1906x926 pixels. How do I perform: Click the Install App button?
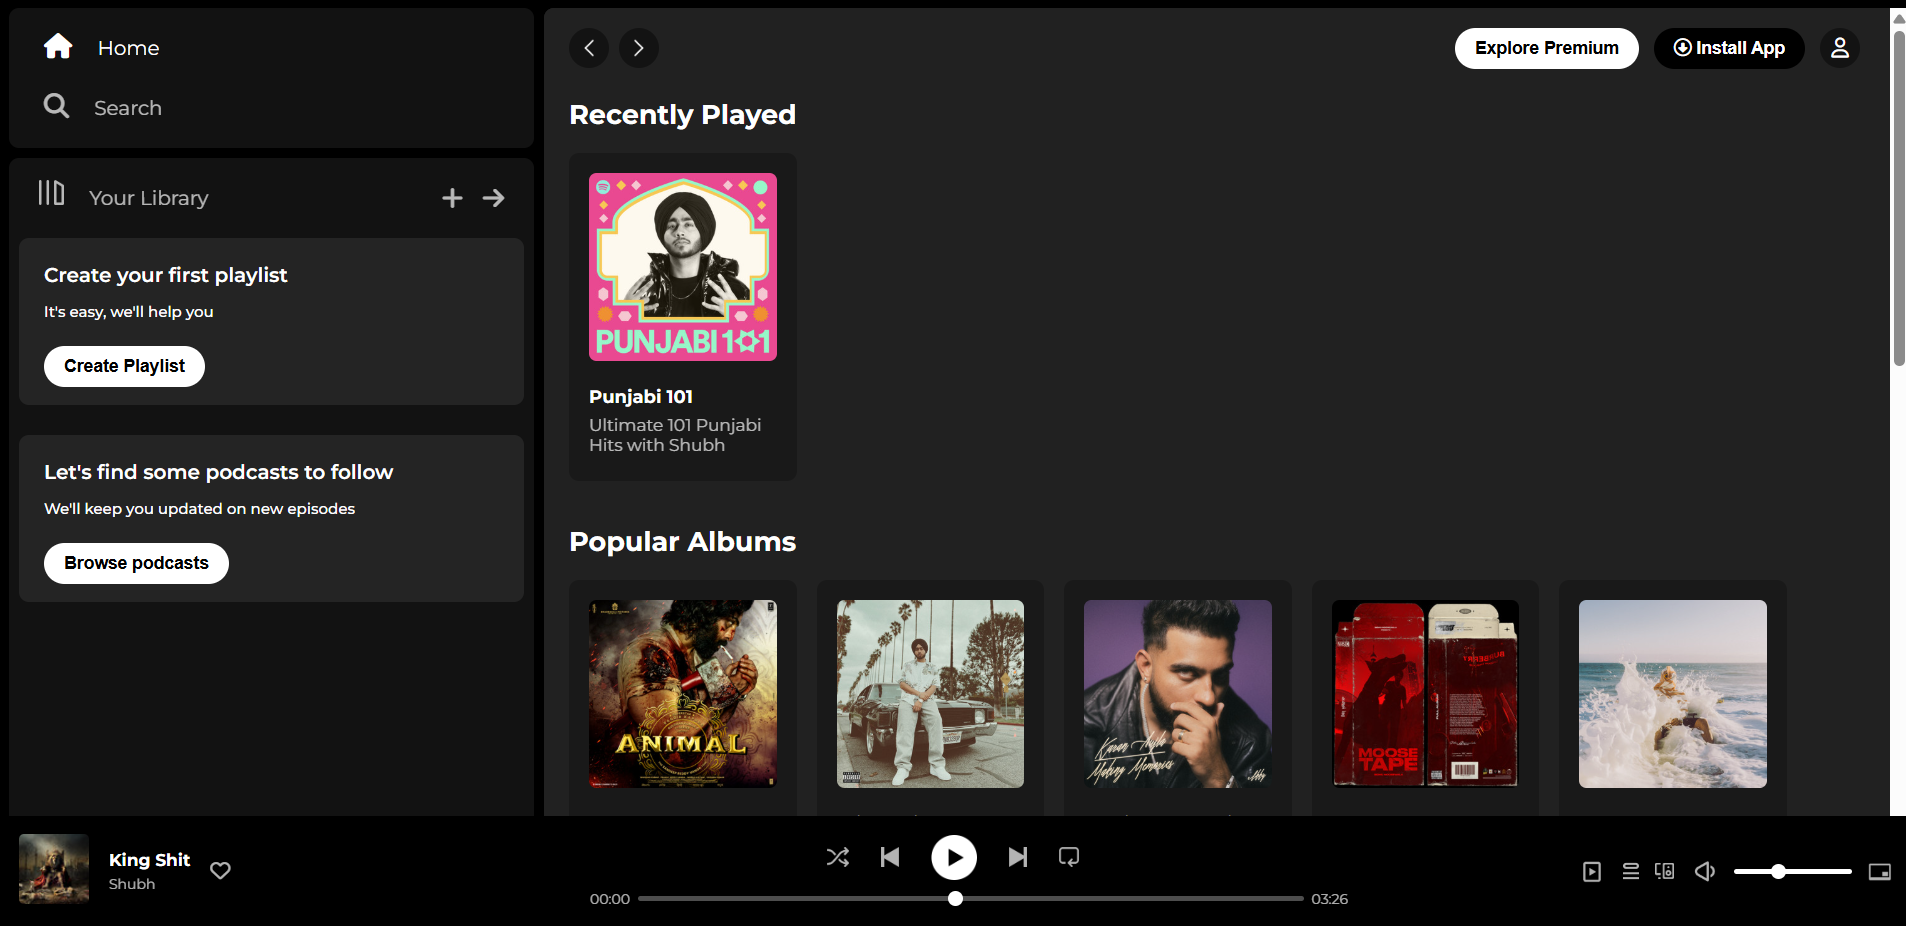click(x=1729, y=48)
